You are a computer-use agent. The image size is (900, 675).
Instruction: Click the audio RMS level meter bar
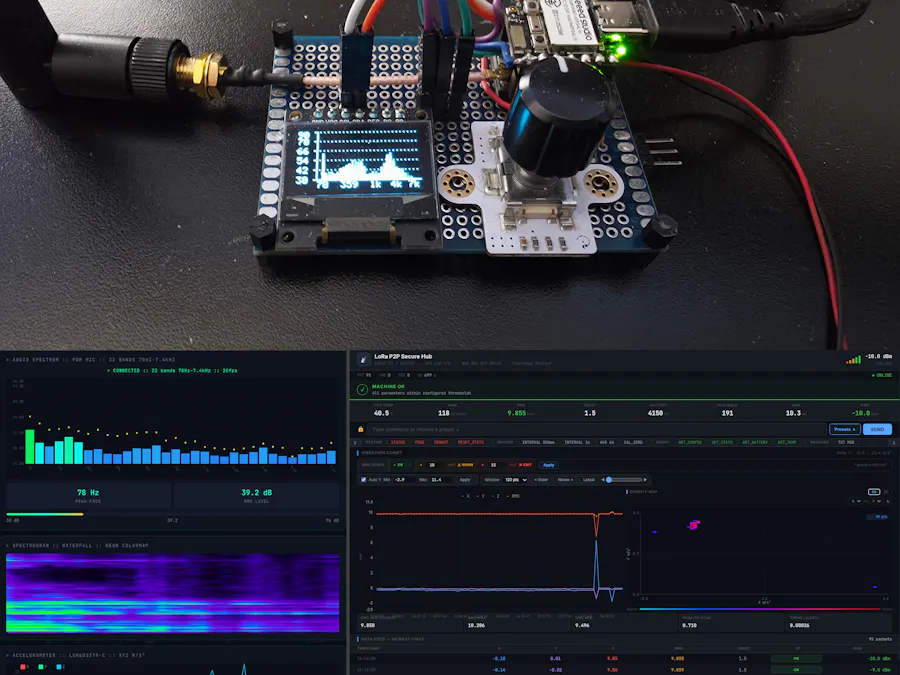tap(172, 514)
